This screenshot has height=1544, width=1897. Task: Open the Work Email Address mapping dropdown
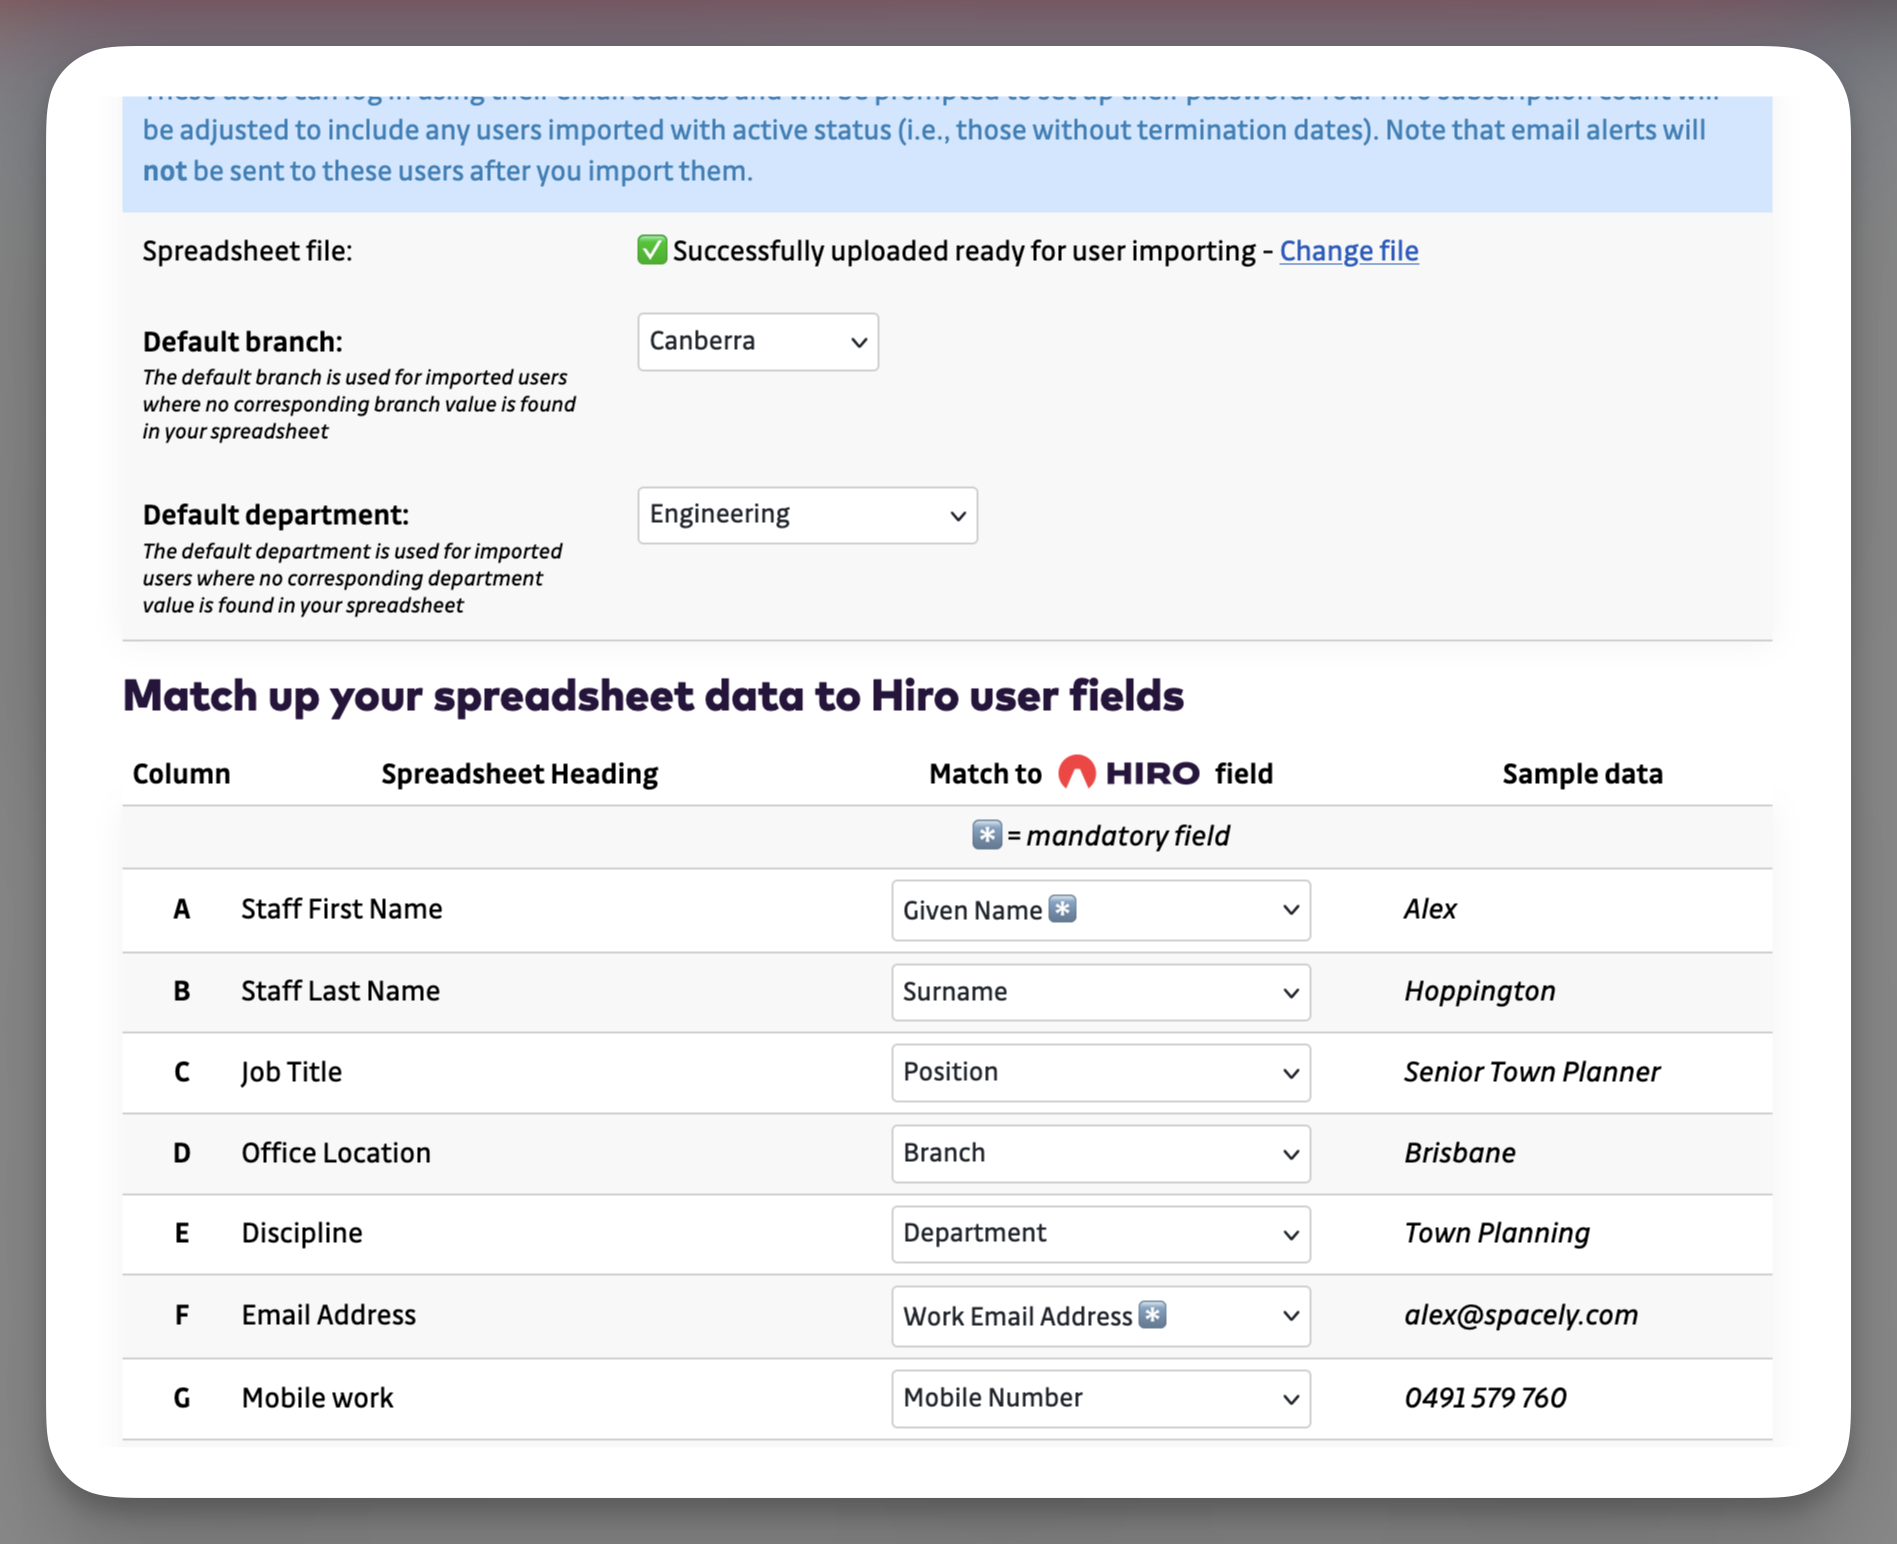(x=1100, y=1316)
